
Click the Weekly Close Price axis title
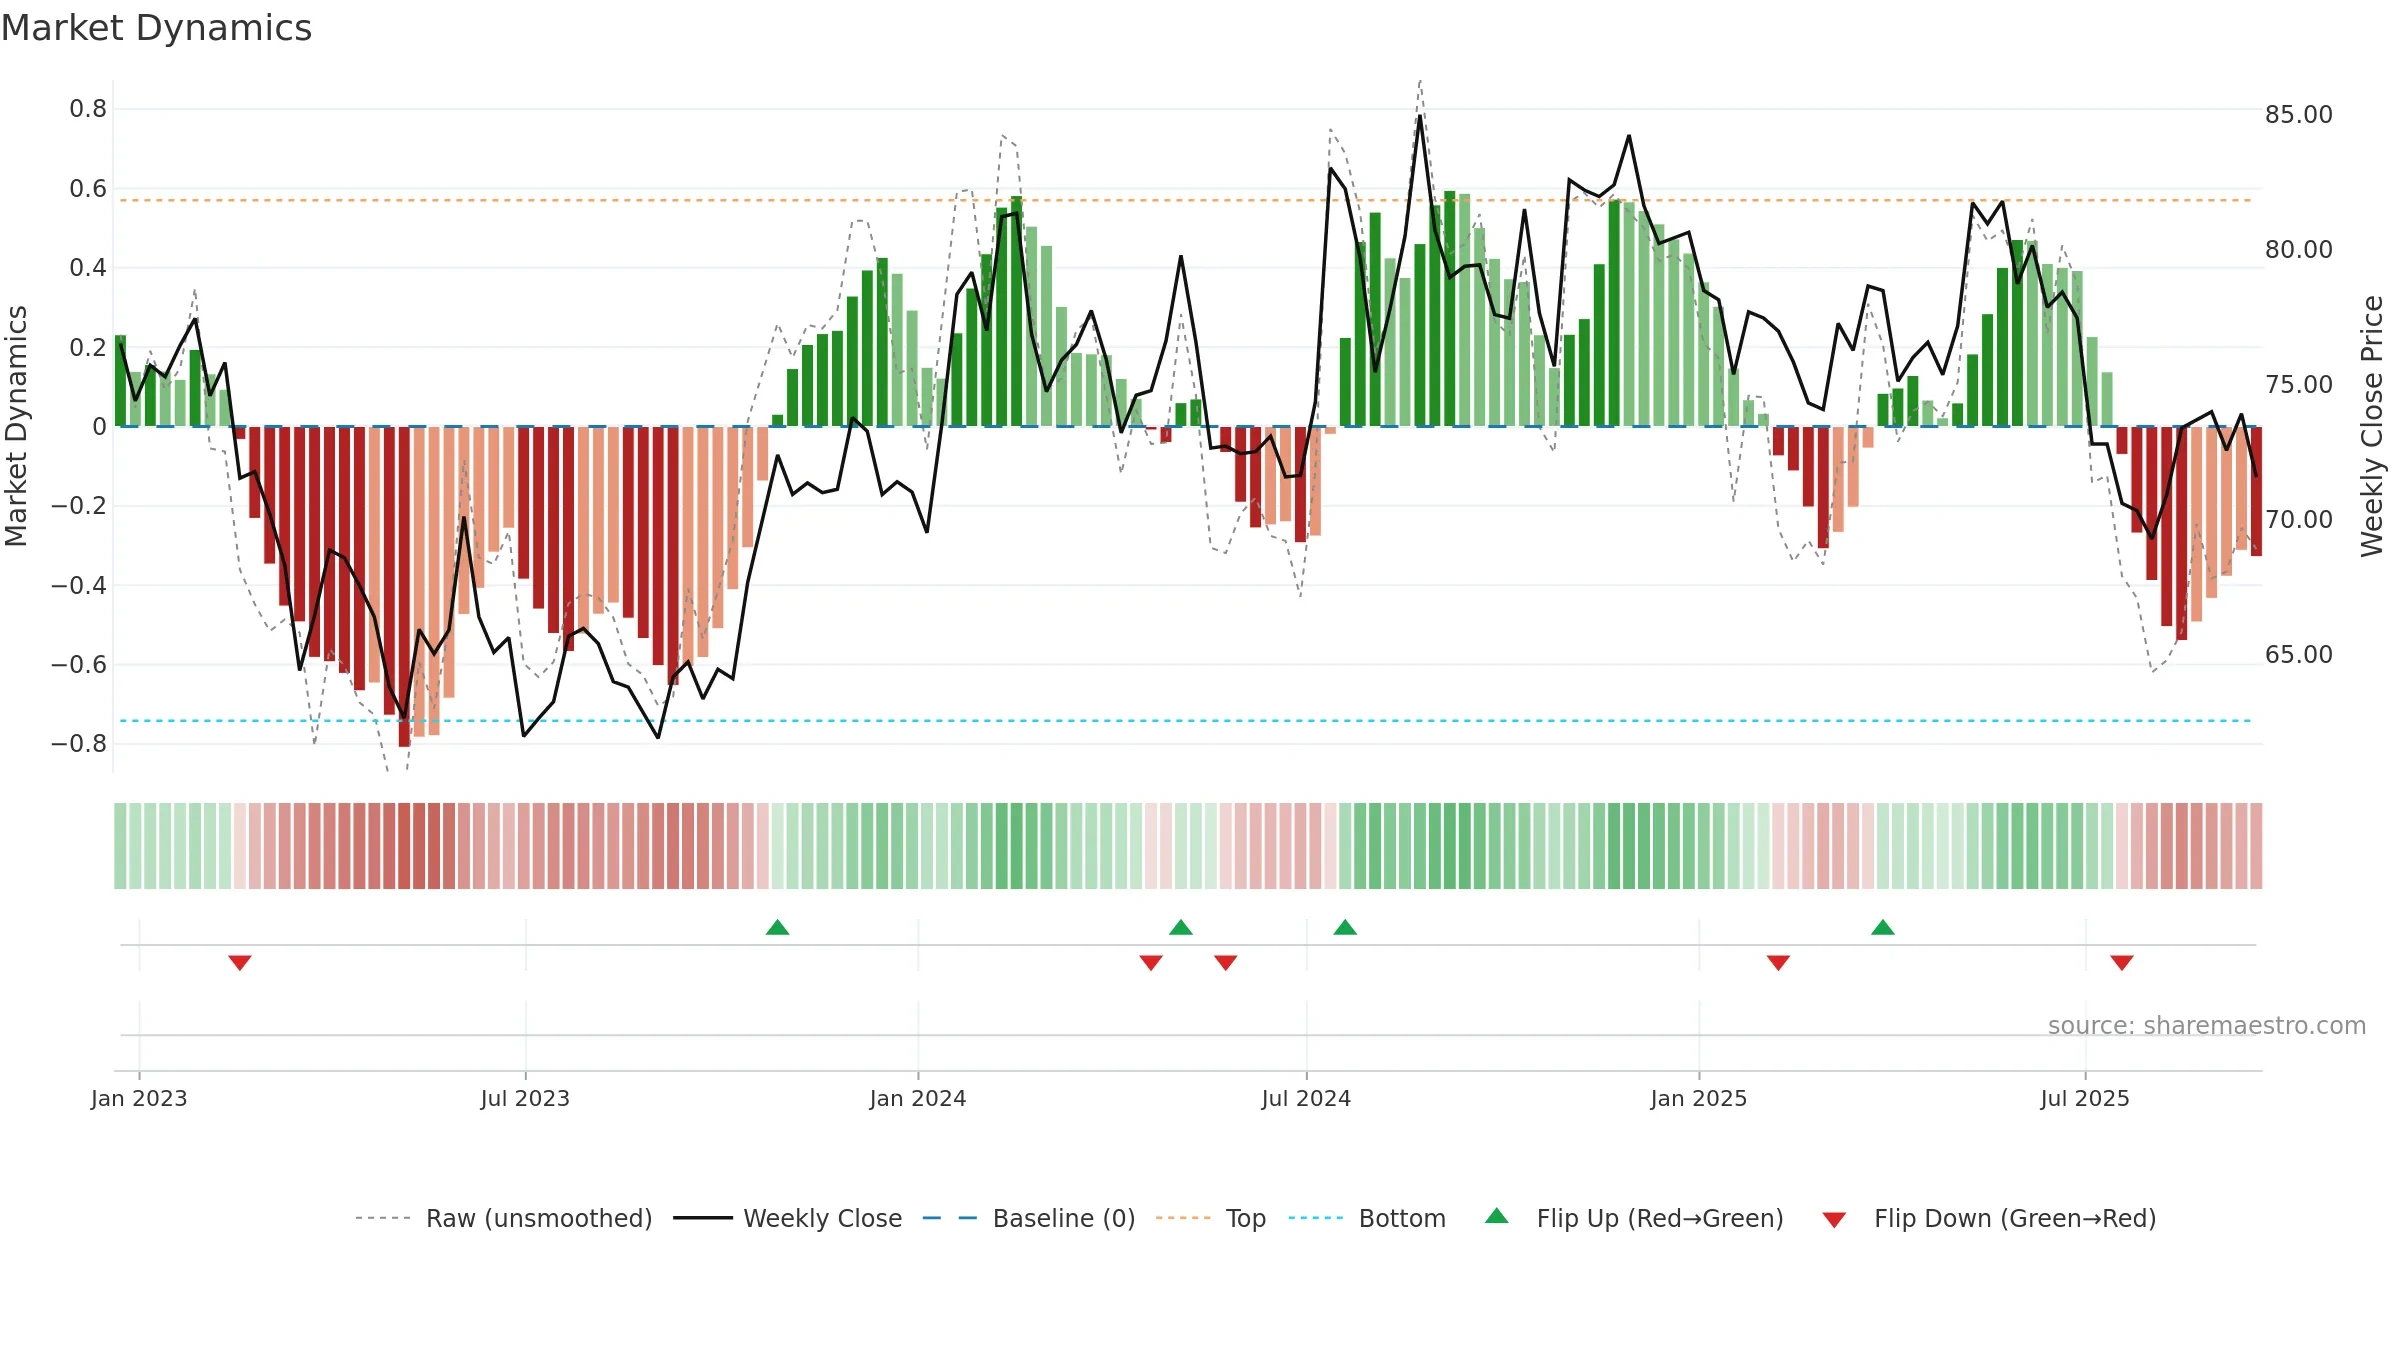pos(2372,426)
